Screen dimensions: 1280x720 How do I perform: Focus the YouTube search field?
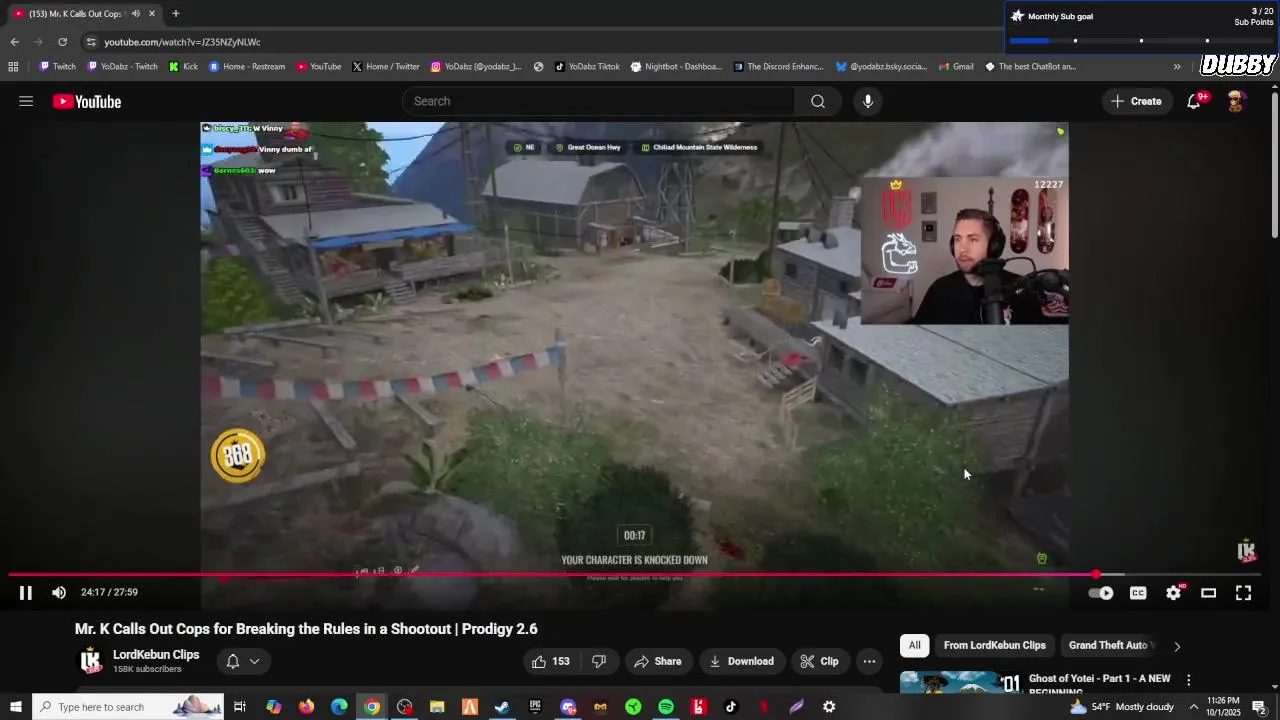pos(599,101)
